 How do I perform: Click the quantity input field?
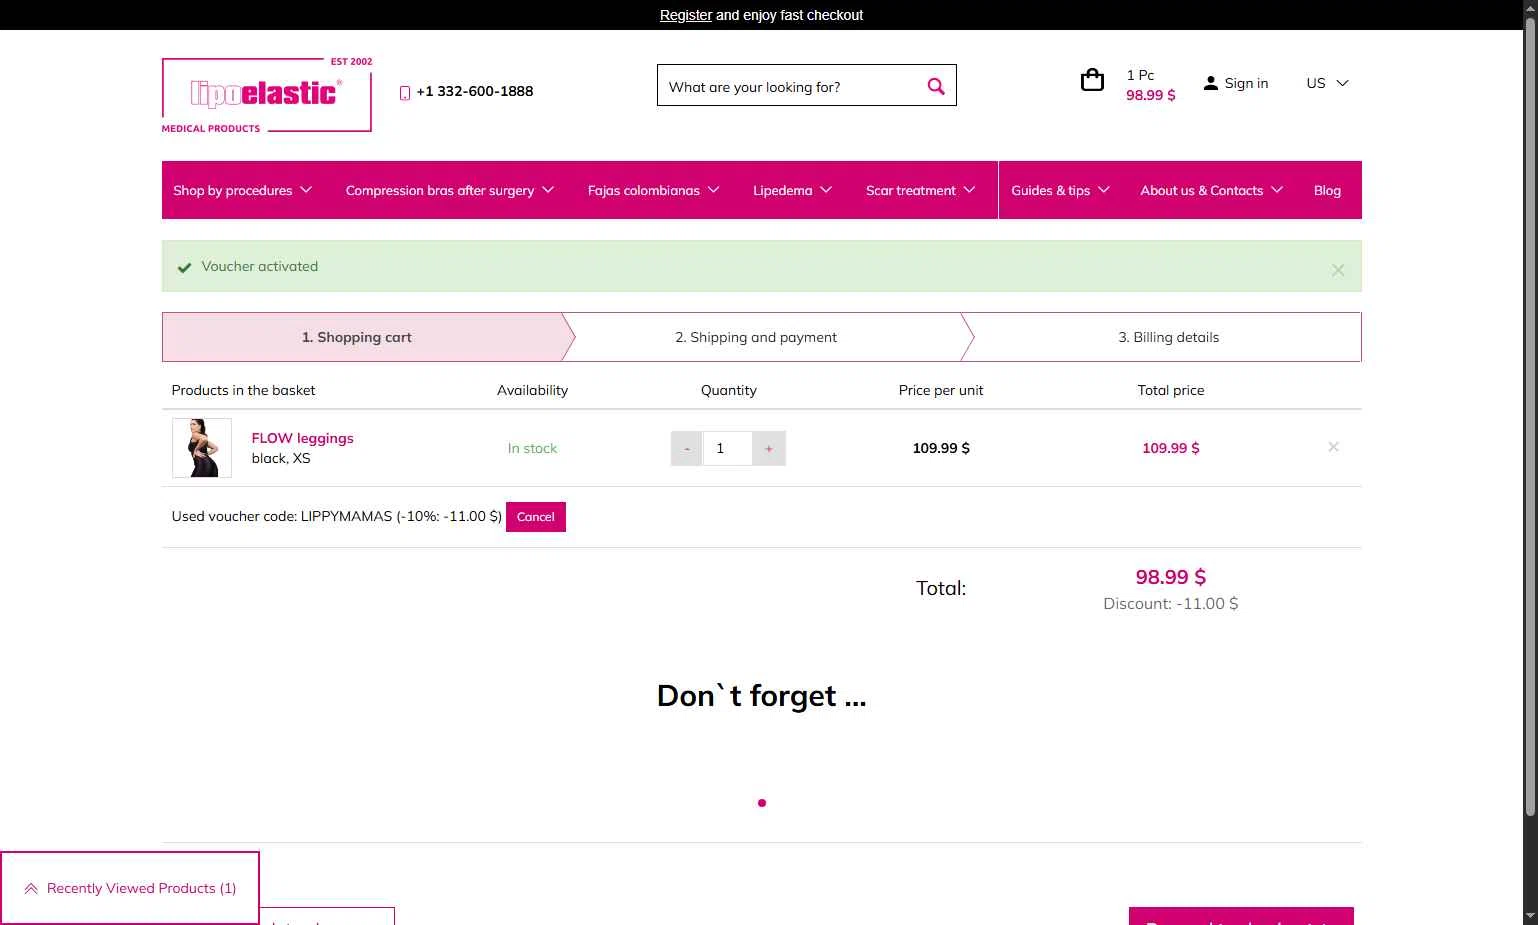click(727, 448)
